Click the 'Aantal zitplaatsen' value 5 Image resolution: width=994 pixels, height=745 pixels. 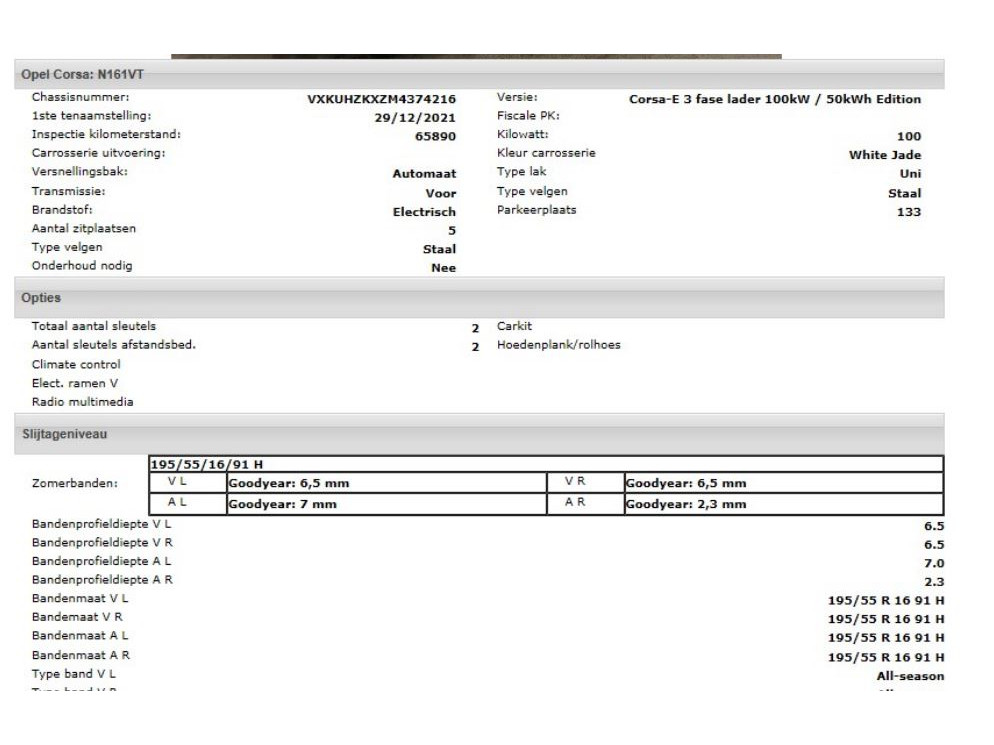click(x=452, y=231)
